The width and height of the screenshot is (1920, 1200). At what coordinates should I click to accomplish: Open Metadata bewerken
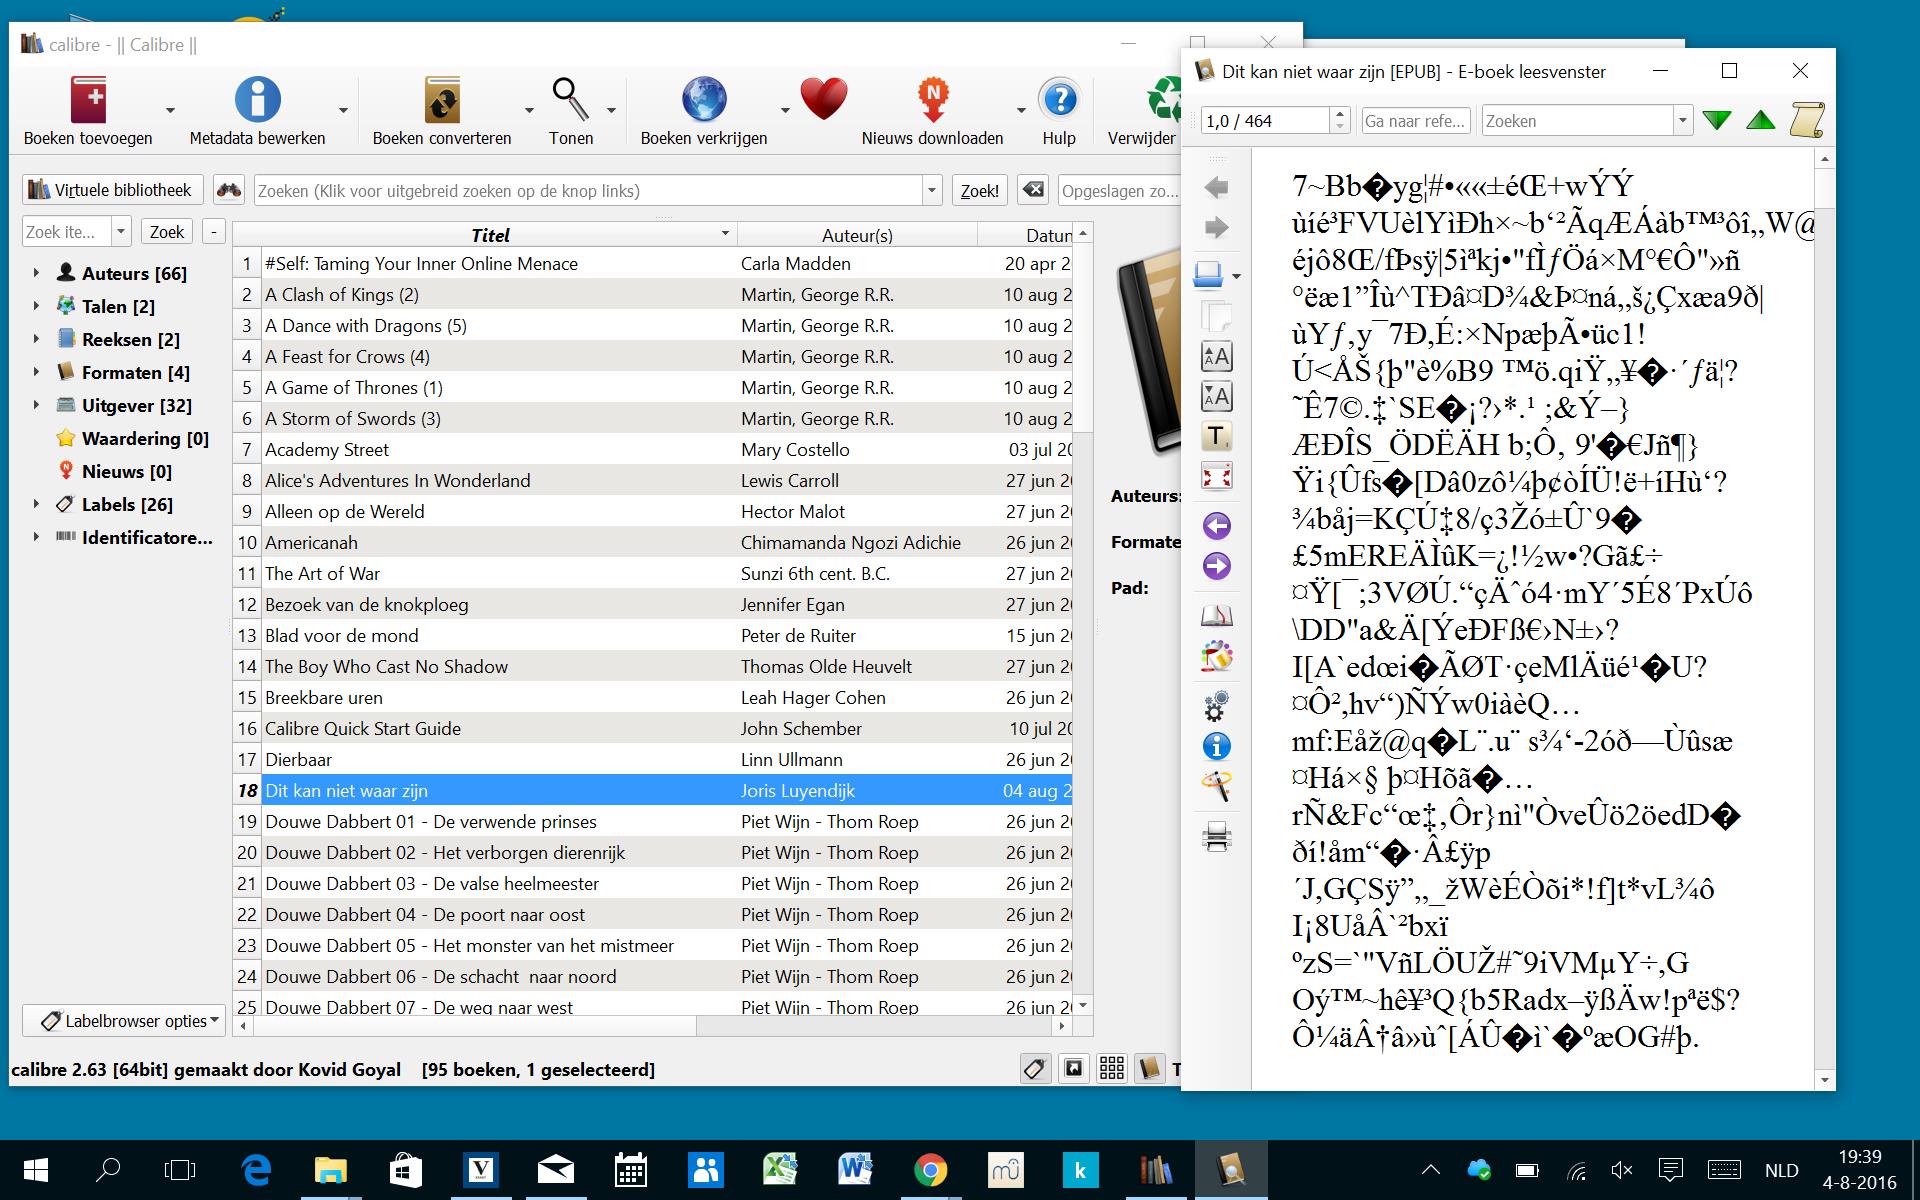(x=257, y=101)
